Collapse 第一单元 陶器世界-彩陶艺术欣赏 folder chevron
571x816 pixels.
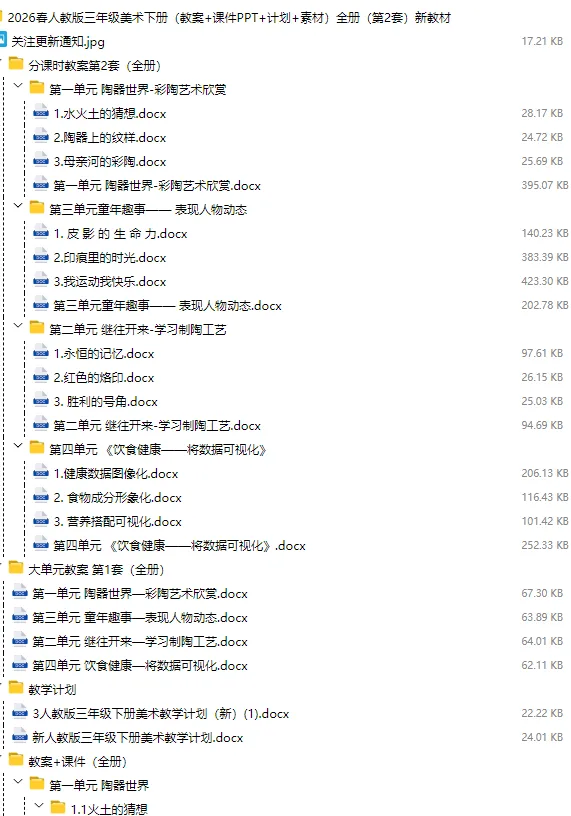click(18, 86)
